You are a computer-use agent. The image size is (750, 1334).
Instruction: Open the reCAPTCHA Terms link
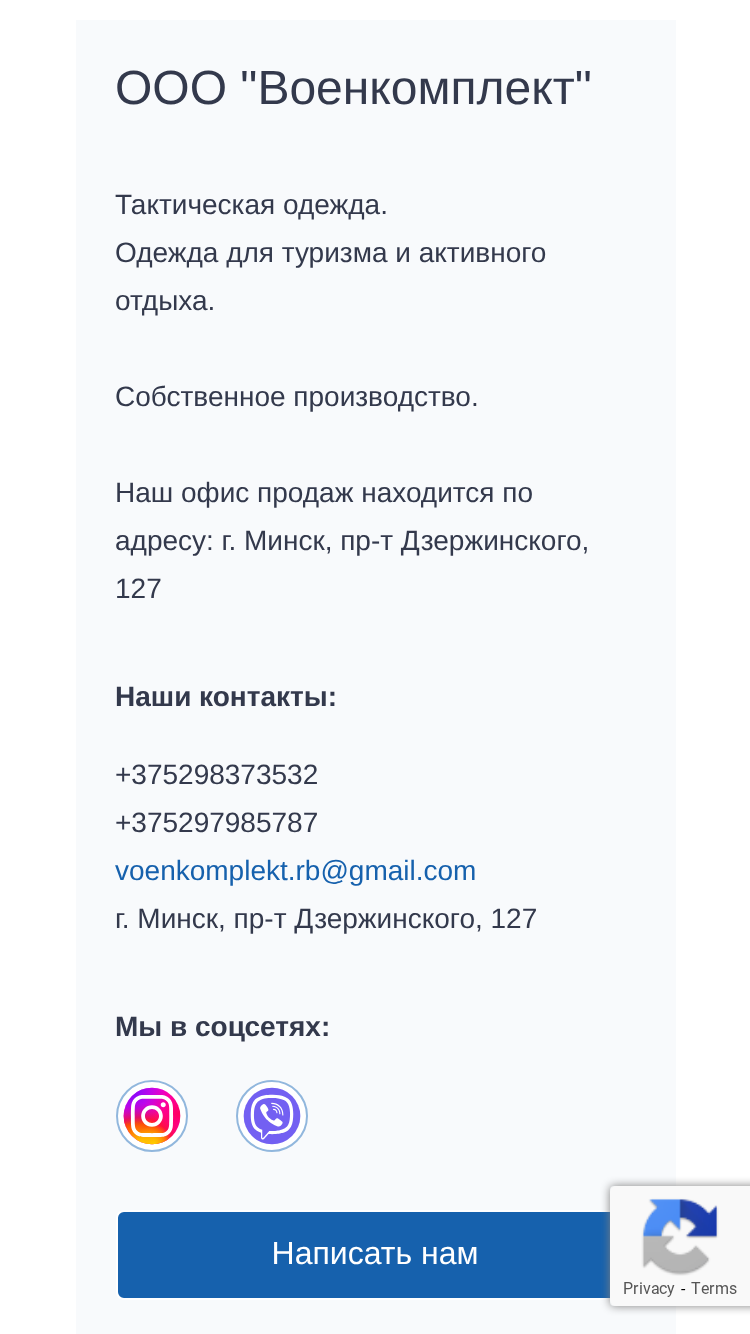coord(714,1288)
